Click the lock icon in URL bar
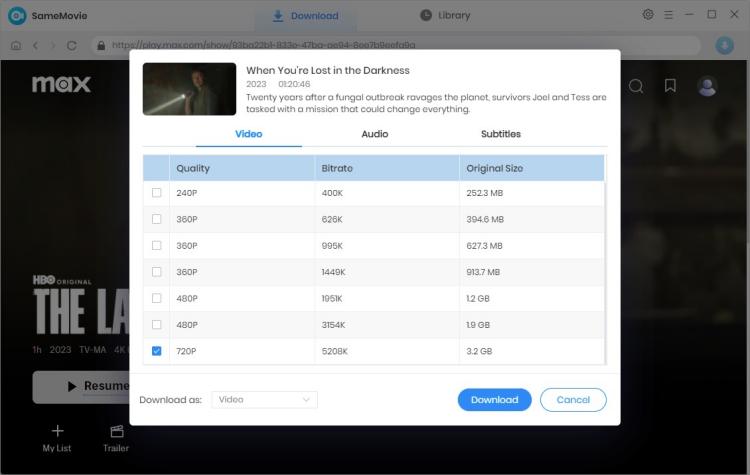 [x=101, y=45]
